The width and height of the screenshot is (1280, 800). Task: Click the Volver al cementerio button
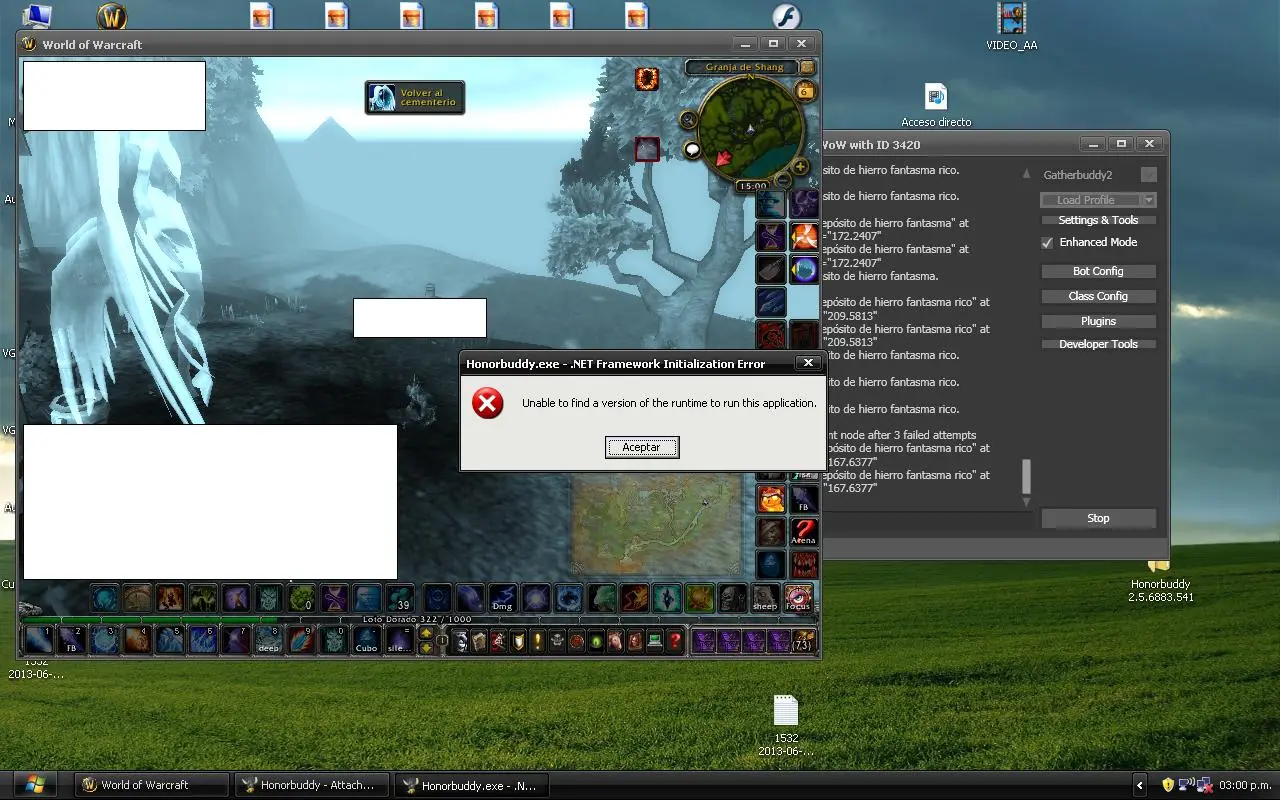point(415,97)
